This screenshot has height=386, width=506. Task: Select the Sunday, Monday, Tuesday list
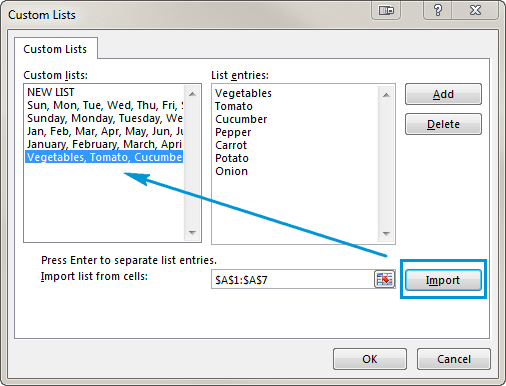[x=104, y=118]
